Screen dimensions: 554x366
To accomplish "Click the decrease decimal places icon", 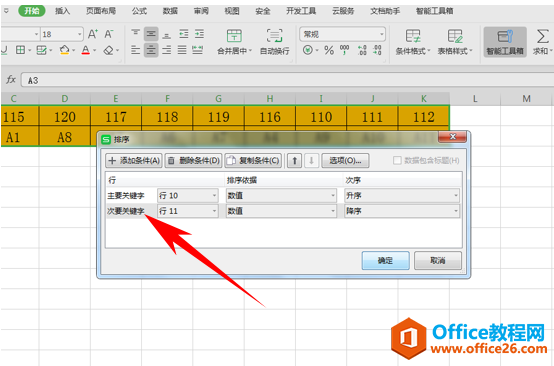I will coord(377,50).
